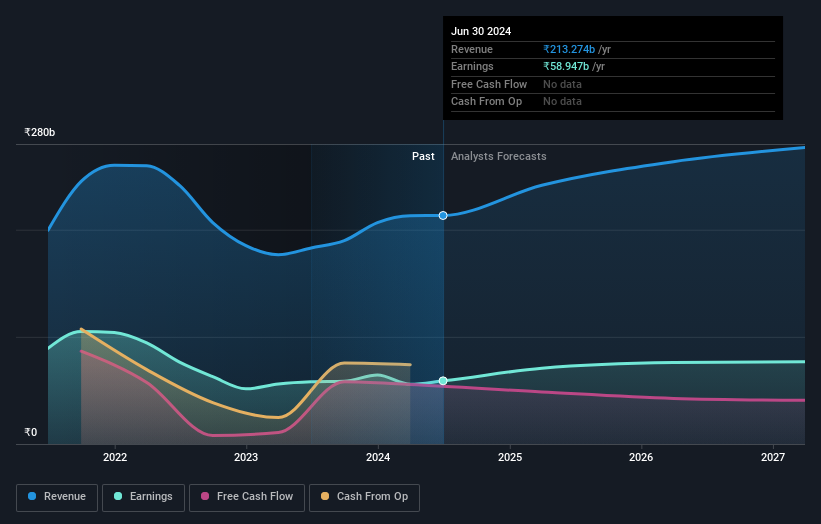
Task: Click the teal Earnings legend dot
Action: pos(118,496)
